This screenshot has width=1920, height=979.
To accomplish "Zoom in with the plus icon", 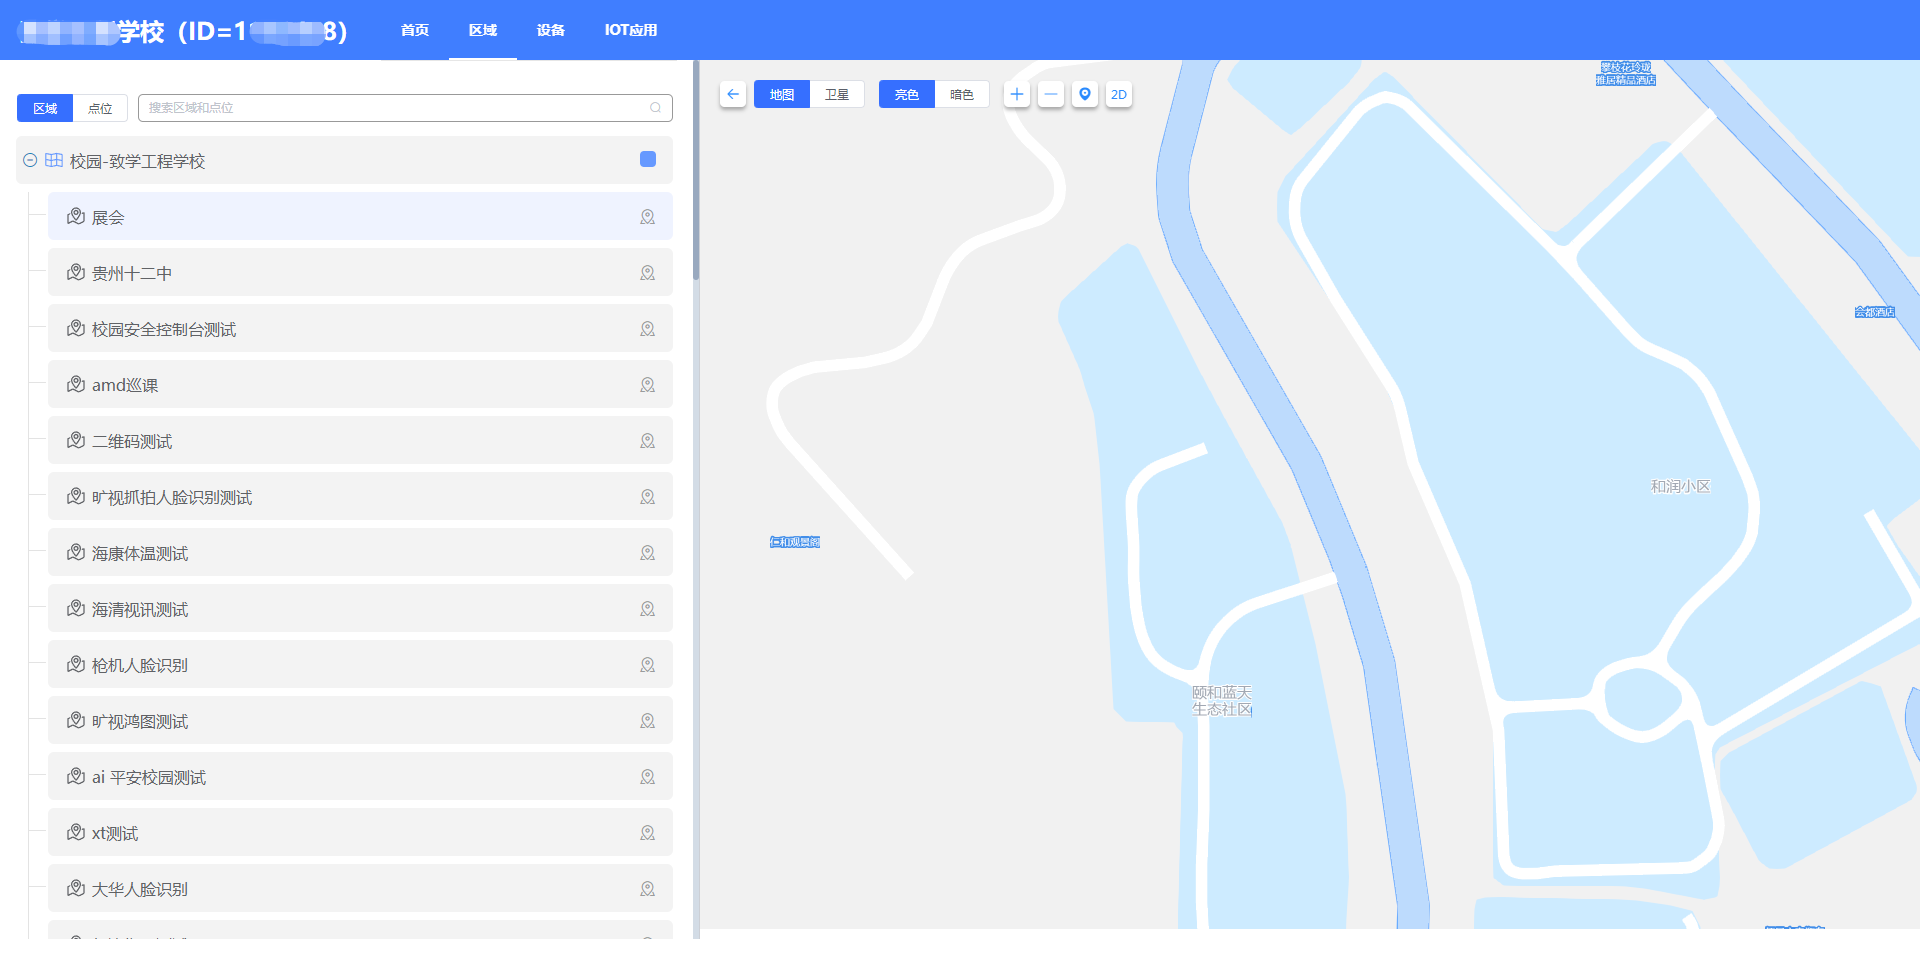I will tap(1017, 94).
